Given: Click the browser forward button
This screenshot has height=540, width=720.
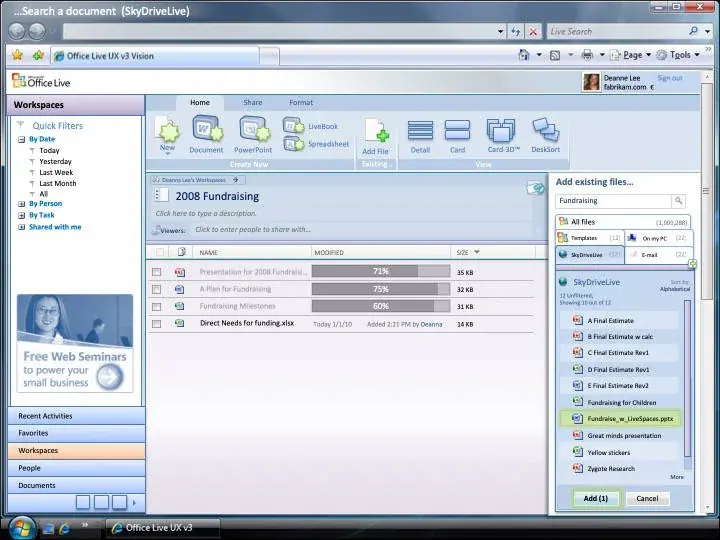Looking at the screenshot, I should click(37, 31).
